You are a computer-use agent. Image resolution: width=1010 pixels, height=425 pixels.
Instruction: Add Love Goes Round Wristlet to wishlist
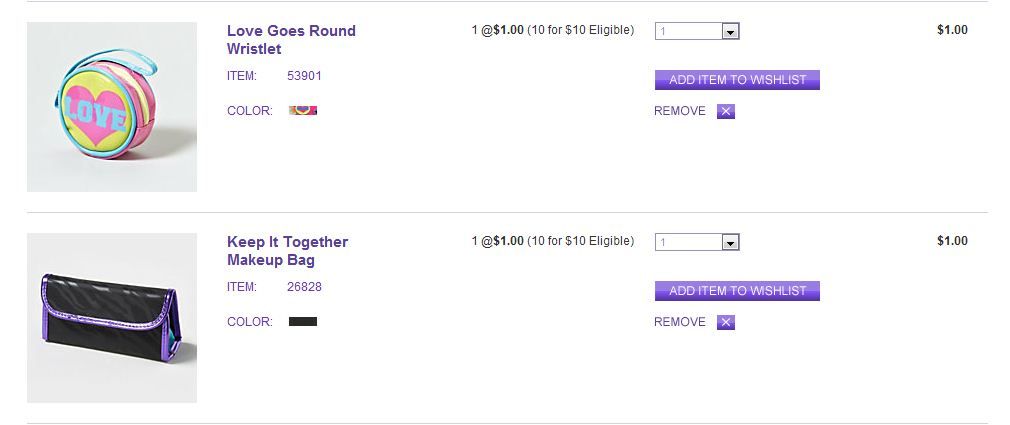(737, 80)
